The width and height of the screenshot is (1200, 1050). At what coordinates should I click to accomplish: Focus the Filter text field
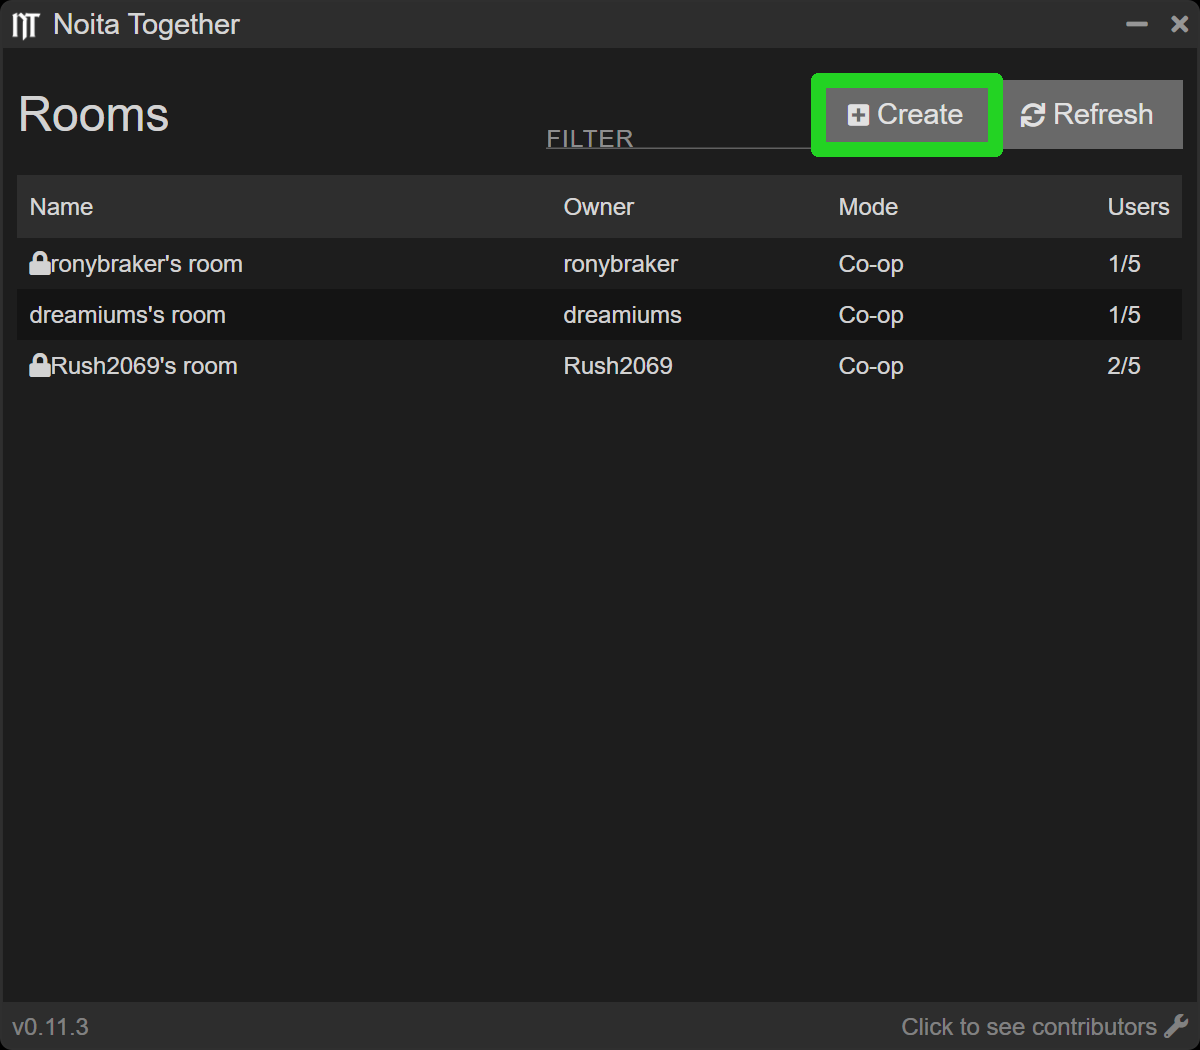point(677,138)
